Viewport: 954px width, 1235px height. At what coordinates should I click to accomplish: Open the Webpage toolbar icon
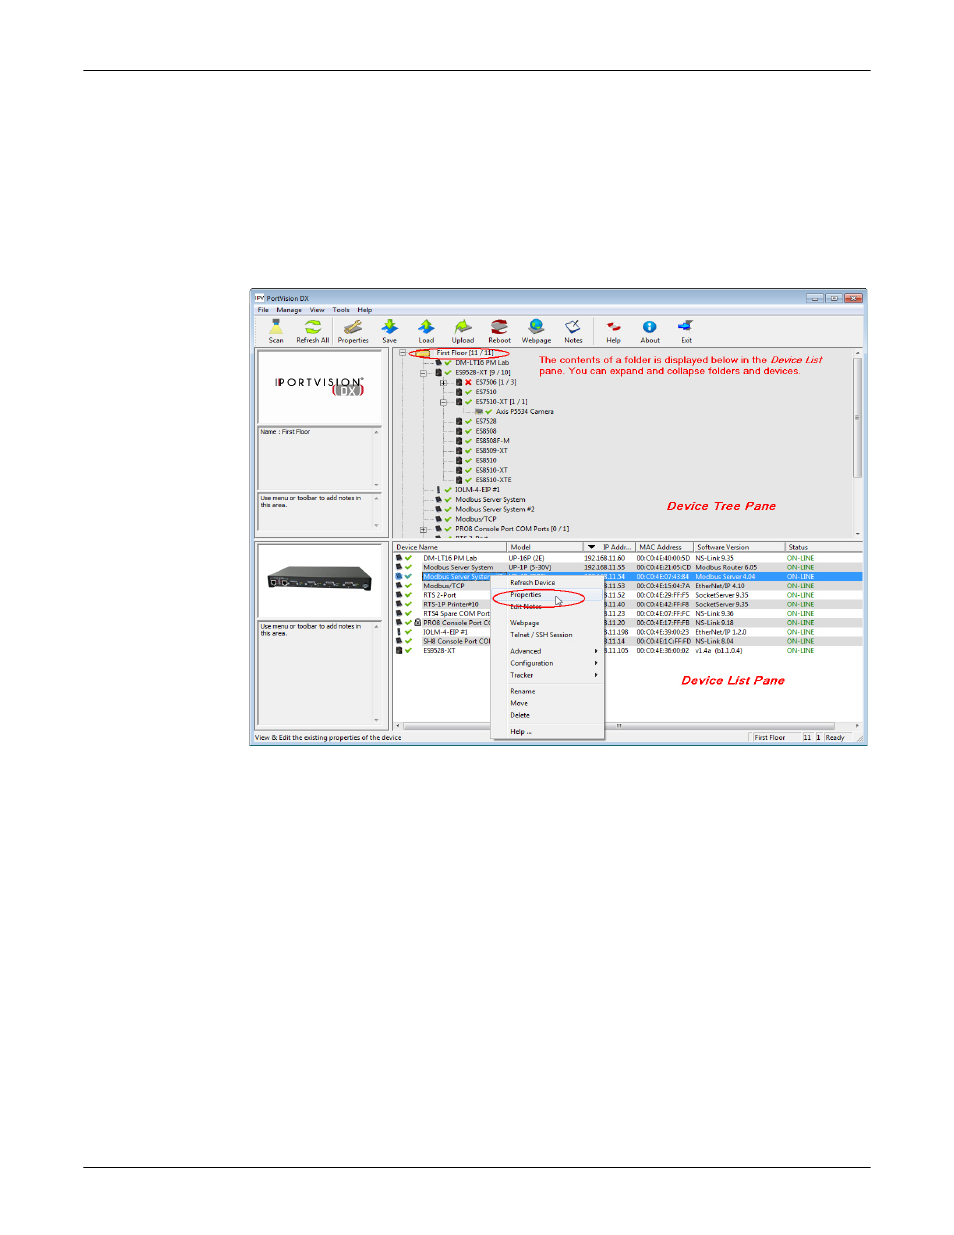click(536, 331)
